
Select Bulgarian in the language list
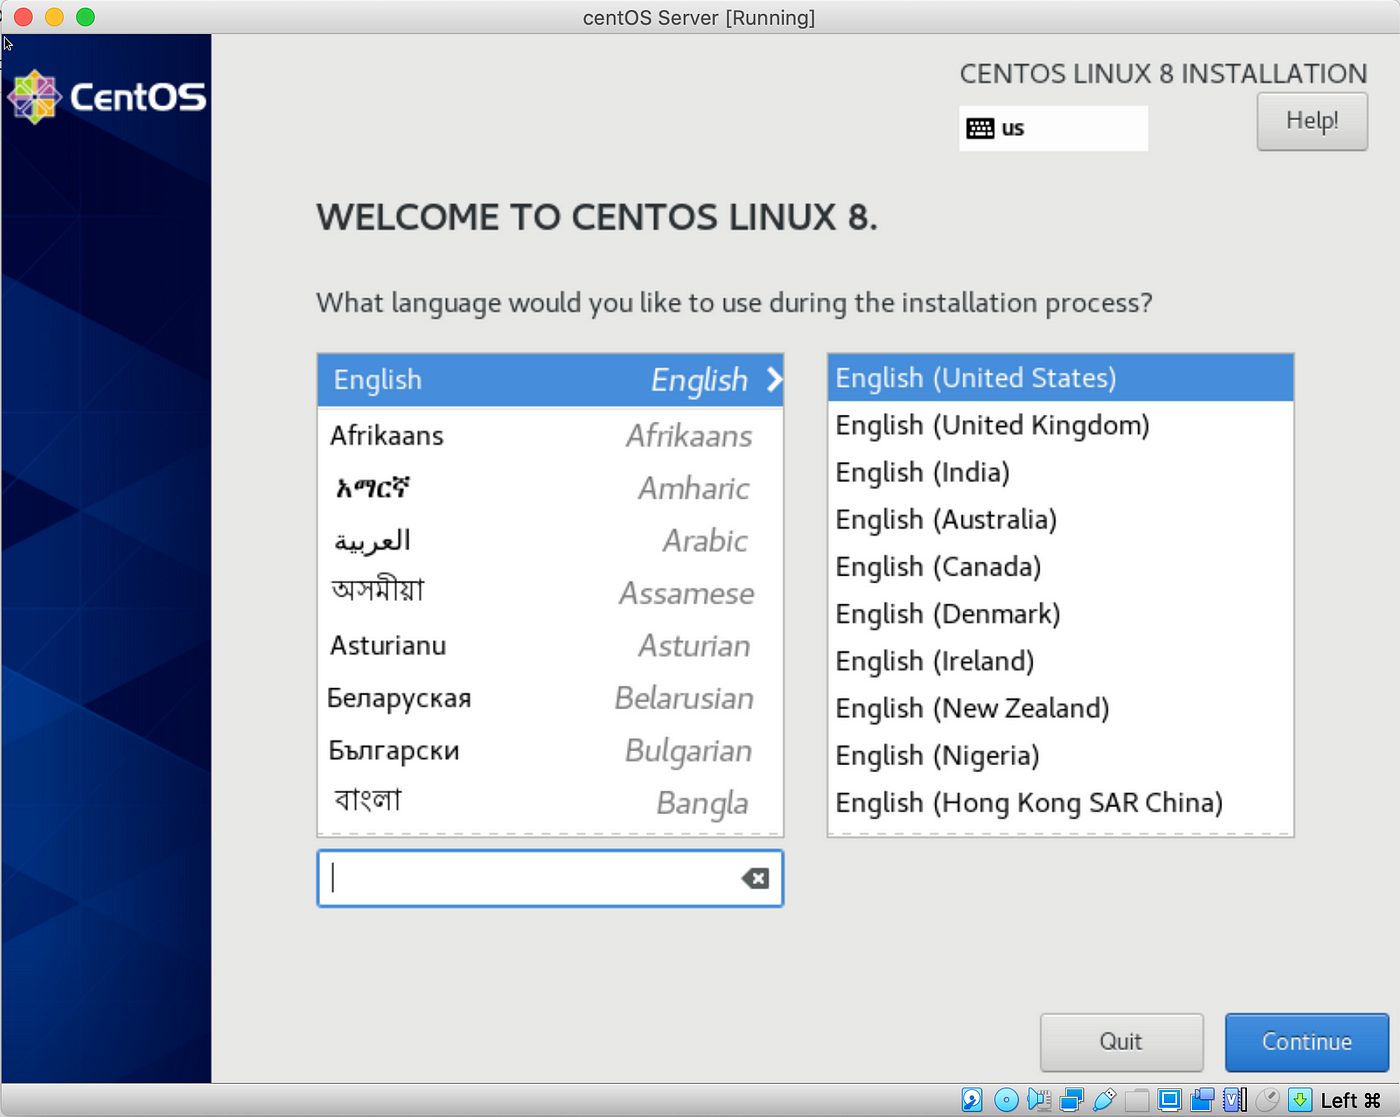pos(550,751)
